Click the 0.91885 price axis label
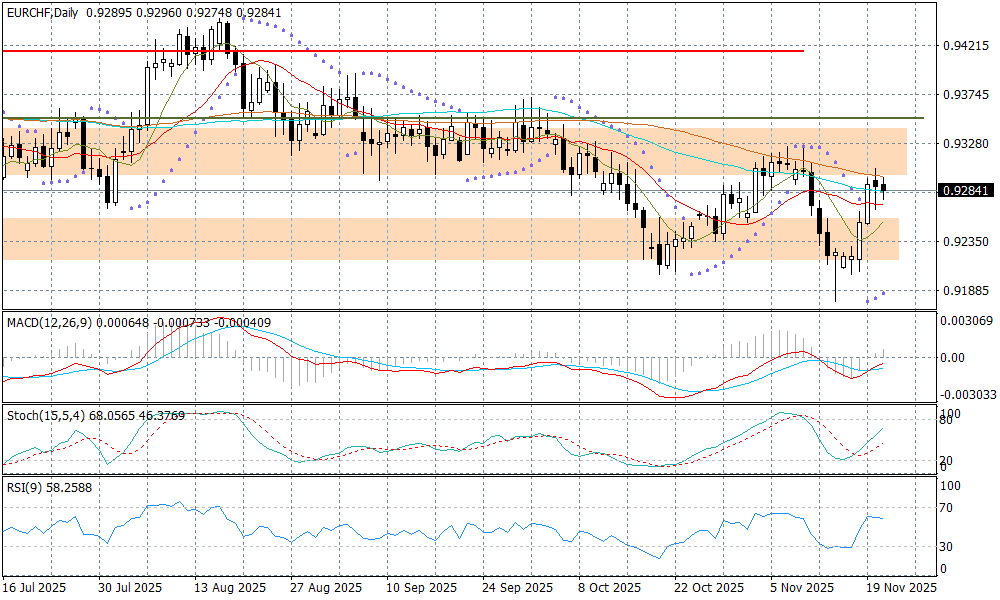The height and width of the screenshot is (600, 1000). 965,291
